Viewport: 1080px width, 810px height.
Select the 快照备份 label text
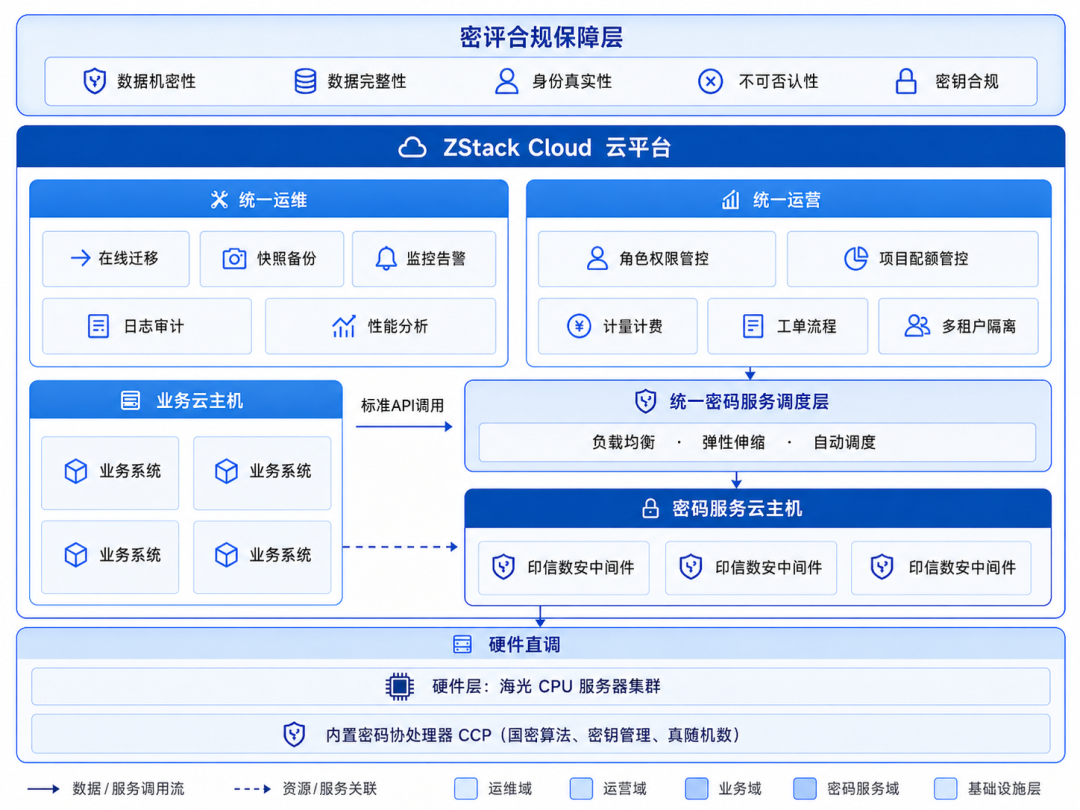tap(287, 258)
